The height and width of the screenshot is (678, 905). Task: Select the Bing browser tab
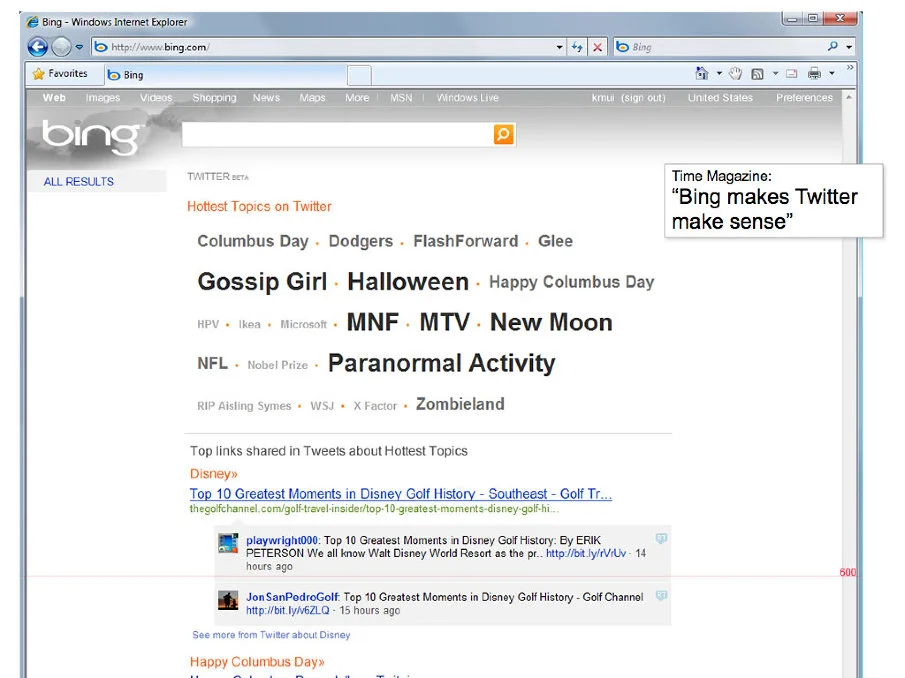pos(225,75)
